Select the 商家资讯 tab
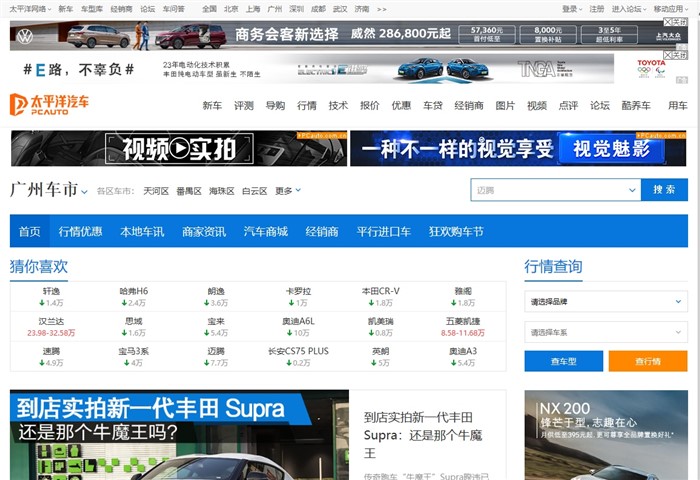 coord(204,231)
